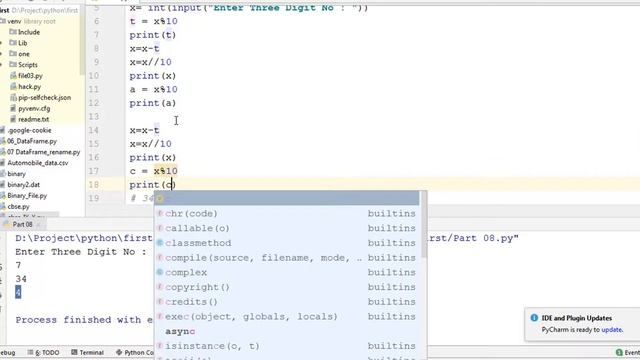Click folder icon next to Include

tap(13, 32)
